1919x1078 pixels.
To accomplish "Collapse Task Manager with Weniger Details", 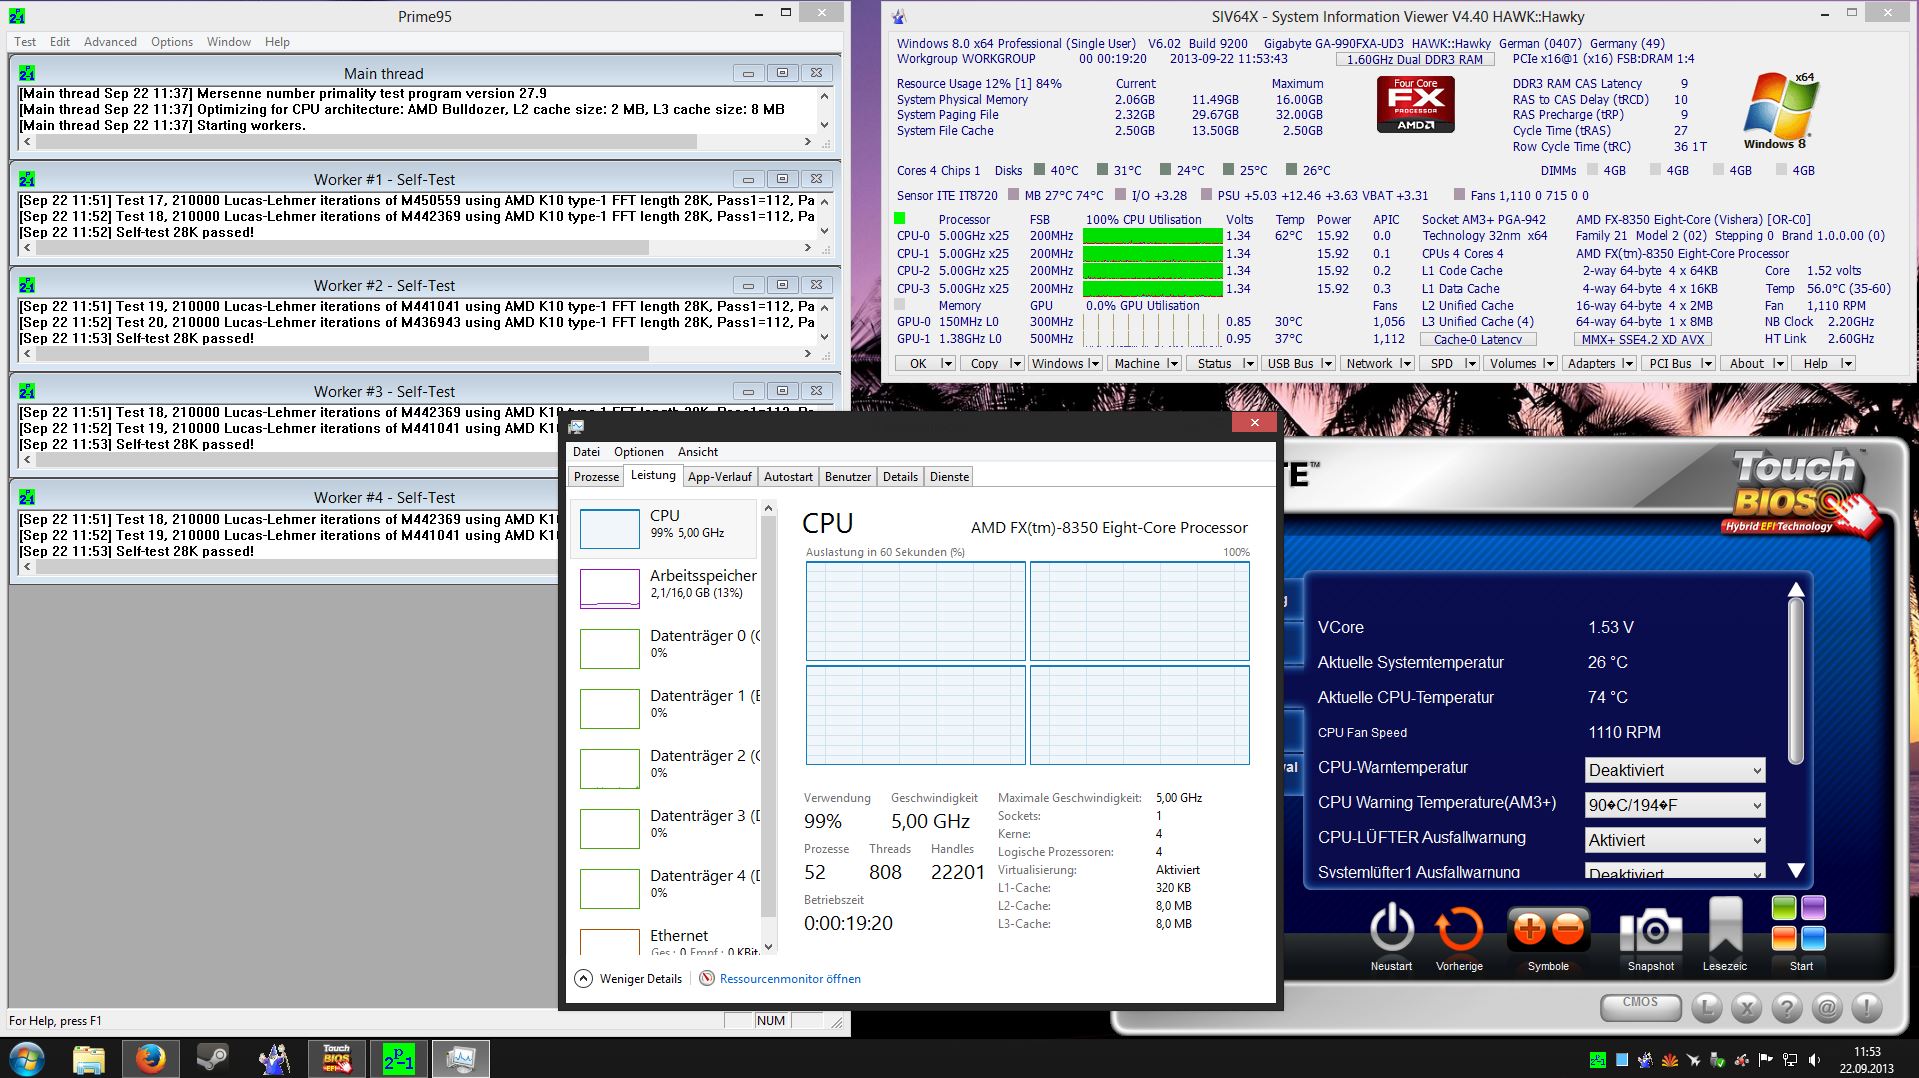I will pos(629,979).
